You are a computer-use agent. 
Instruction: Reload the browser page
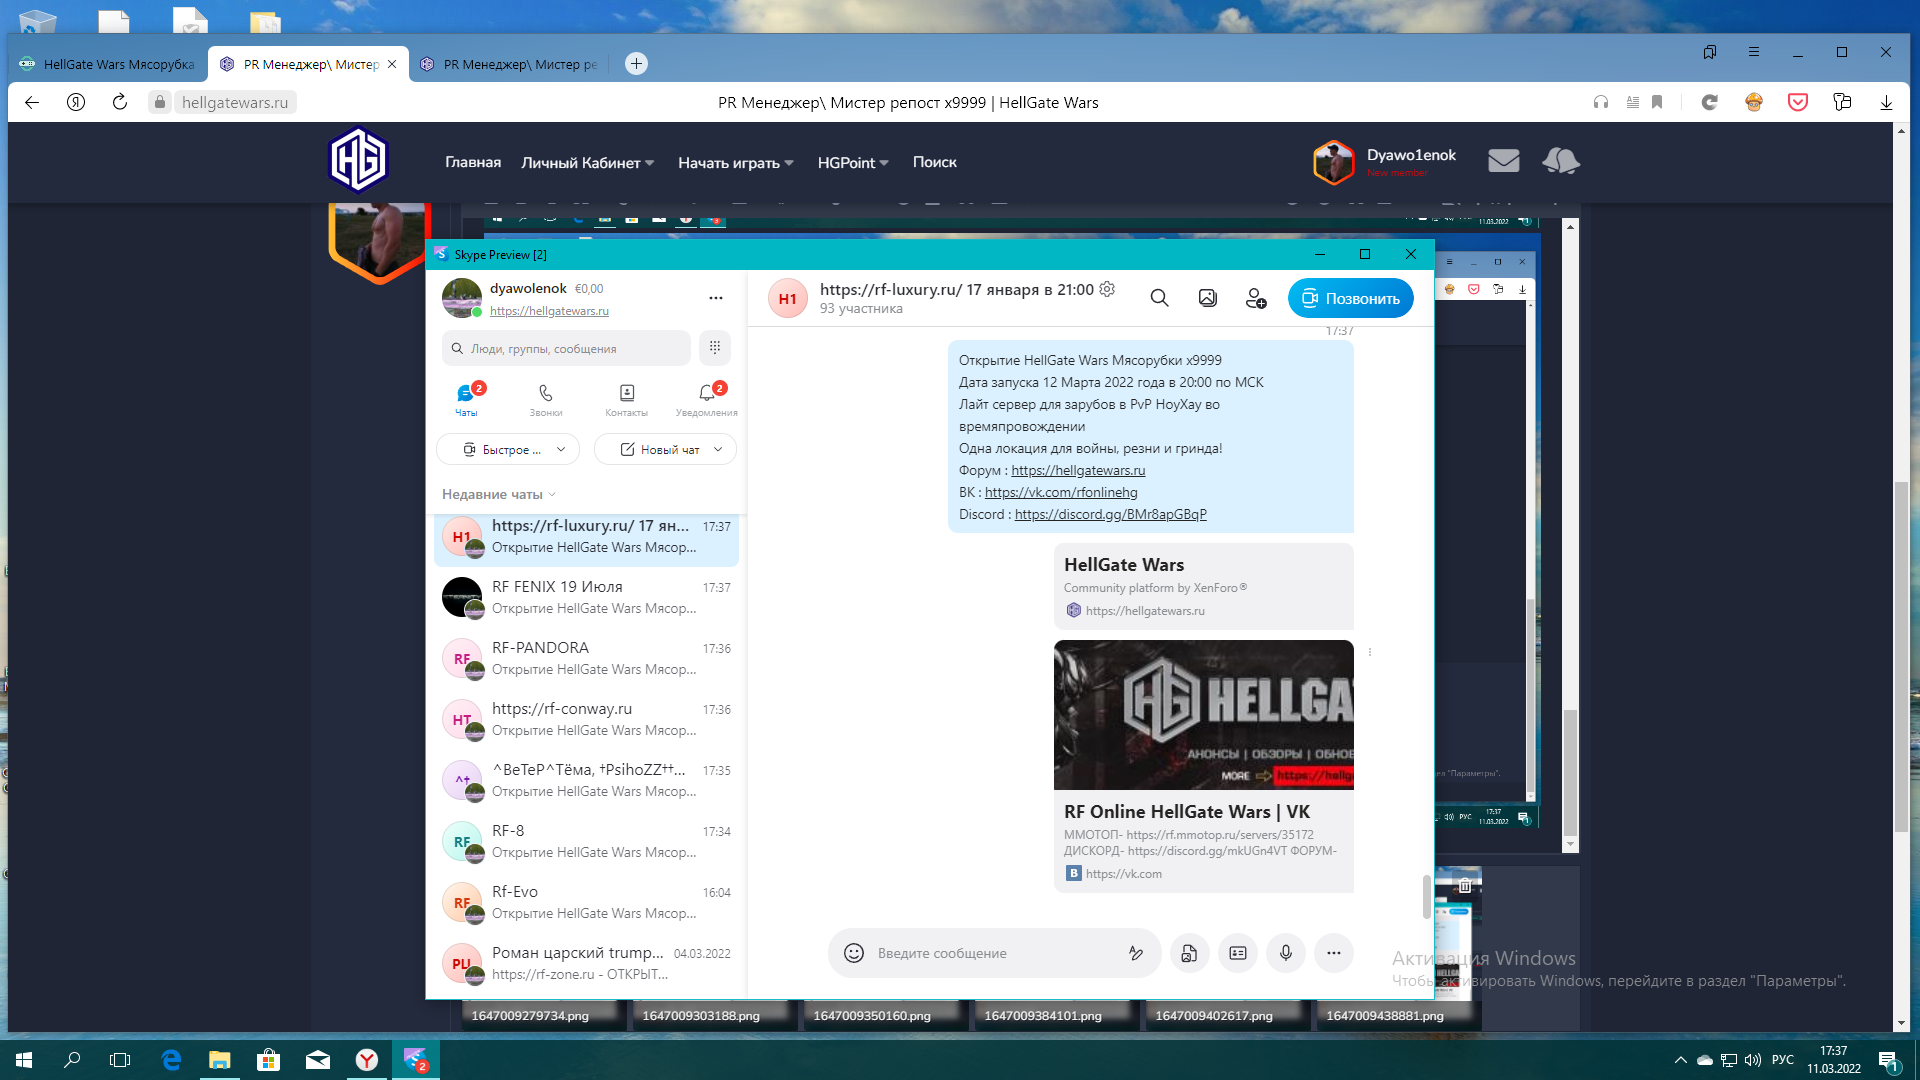click(x=120, y=102)
